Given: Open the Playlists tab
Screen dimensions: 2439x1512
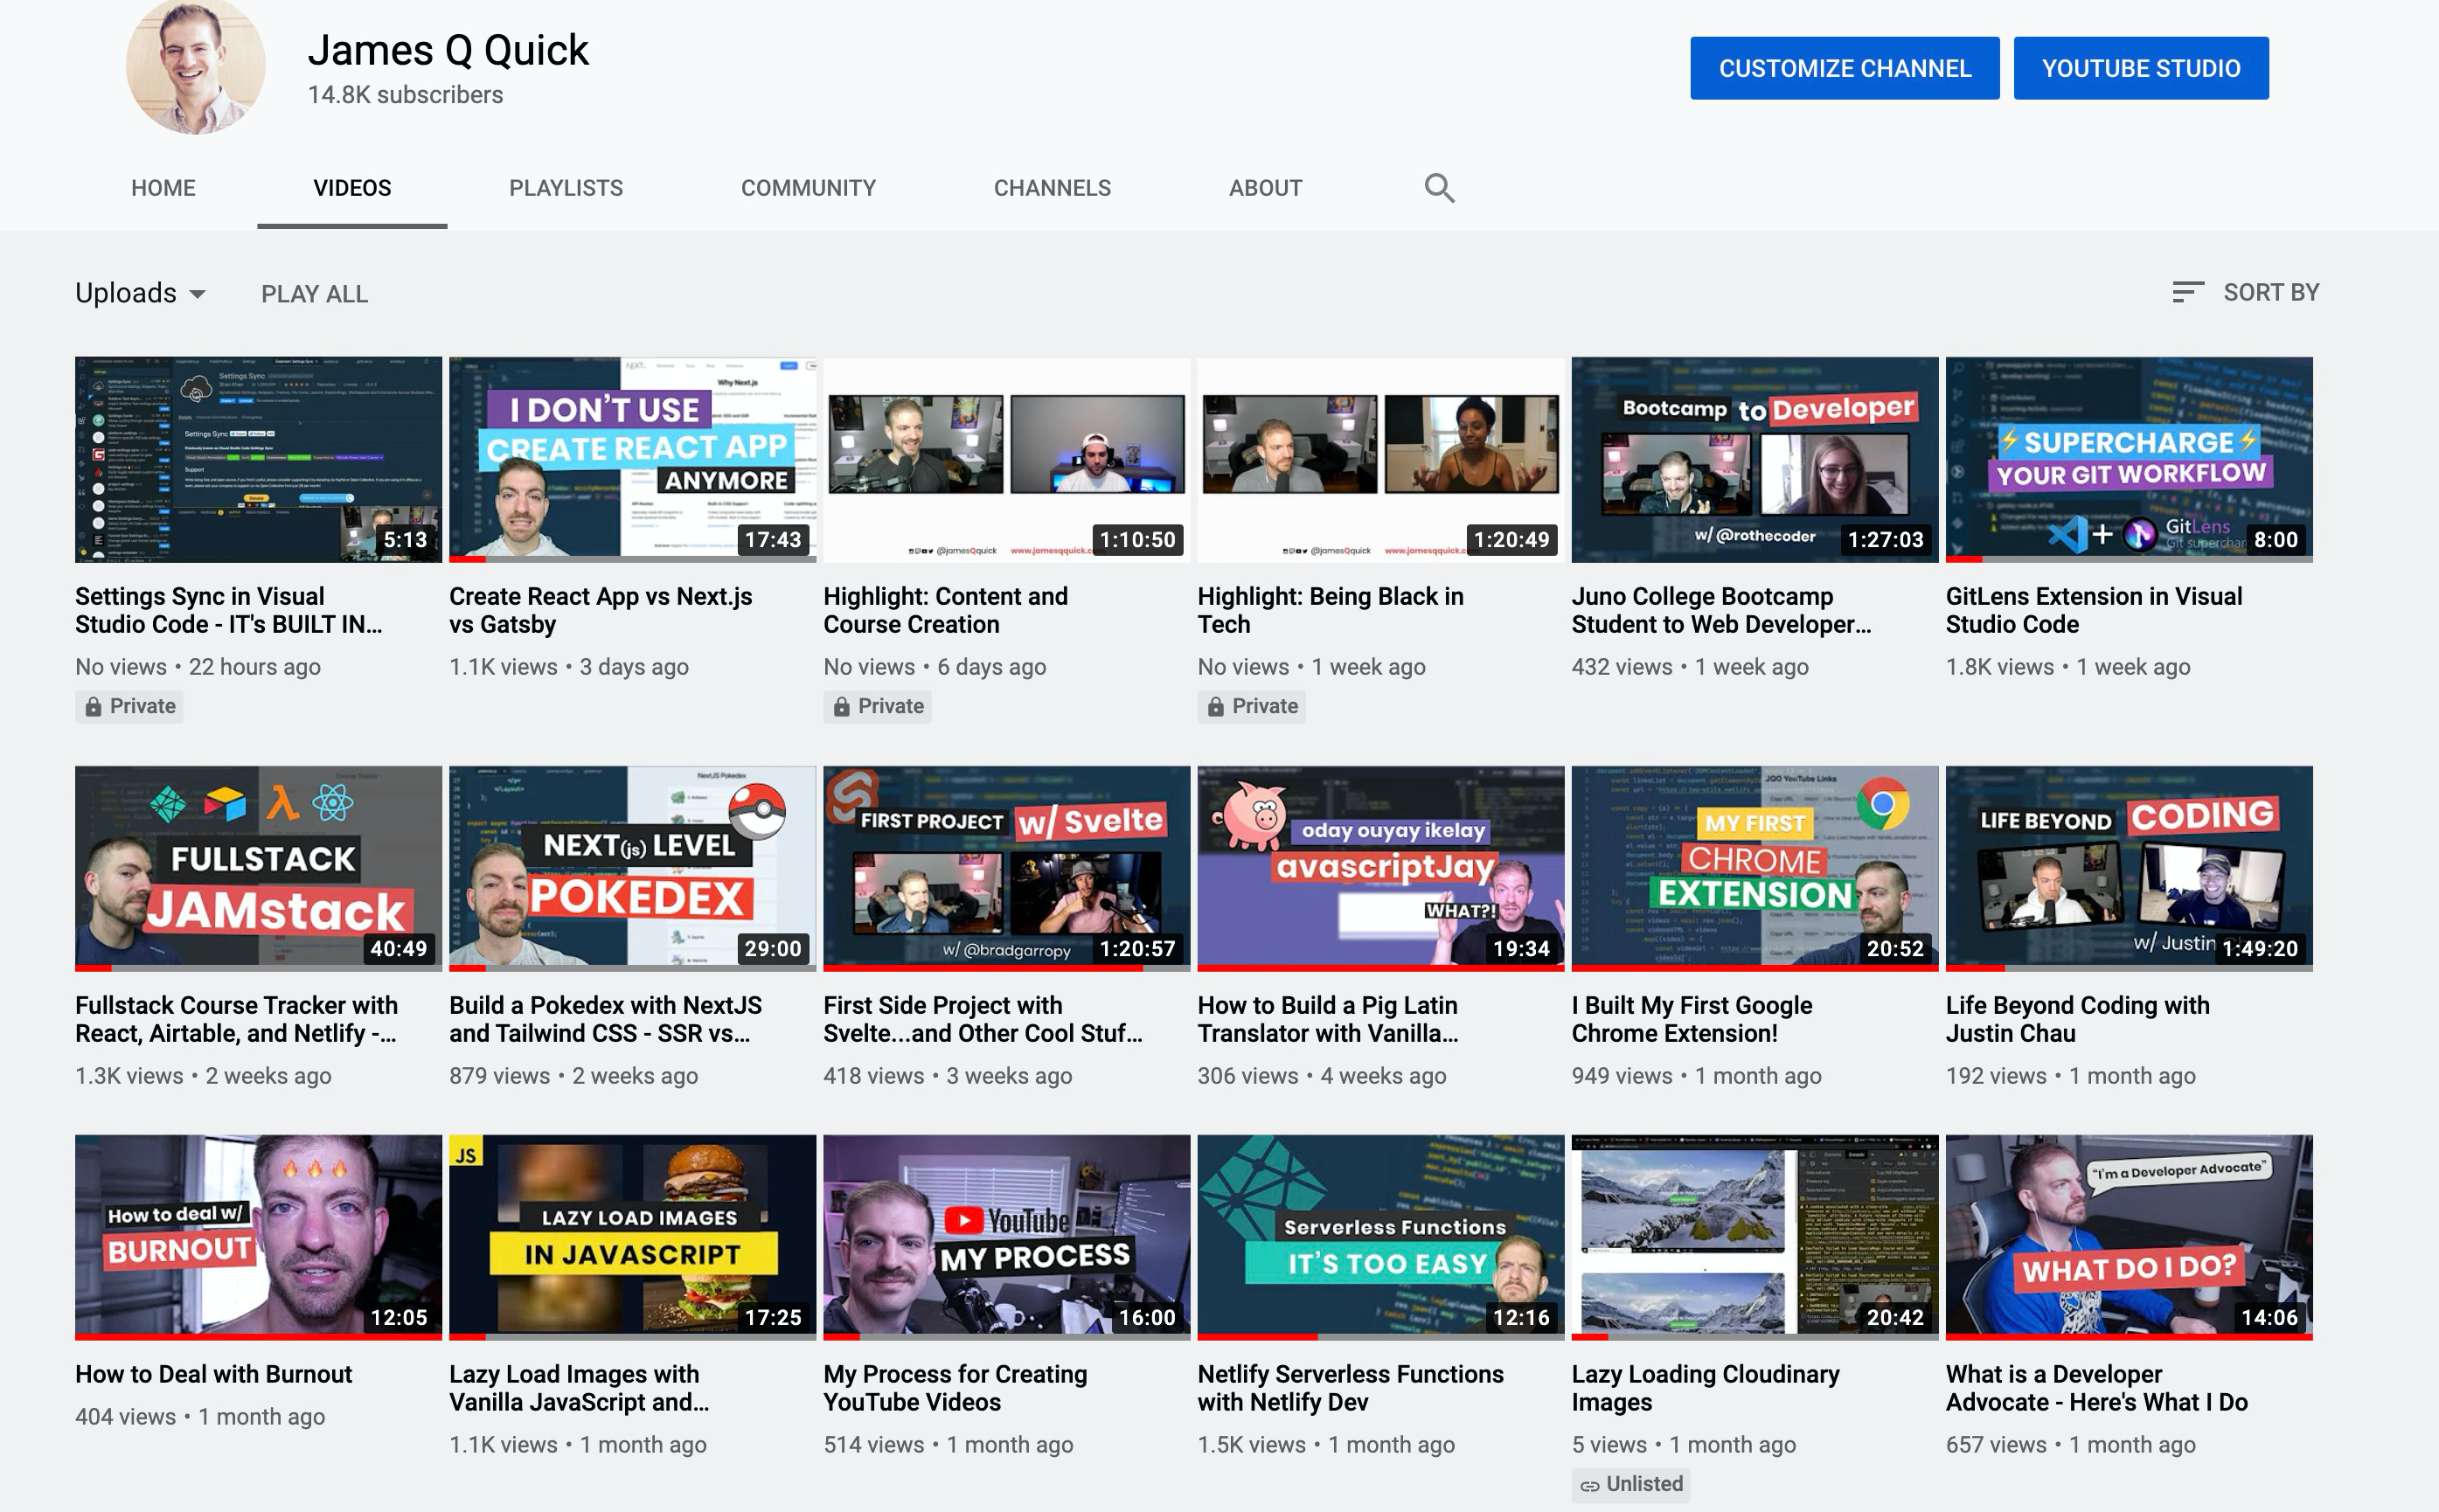Looking at the screenshot, I should pos(566,188).
